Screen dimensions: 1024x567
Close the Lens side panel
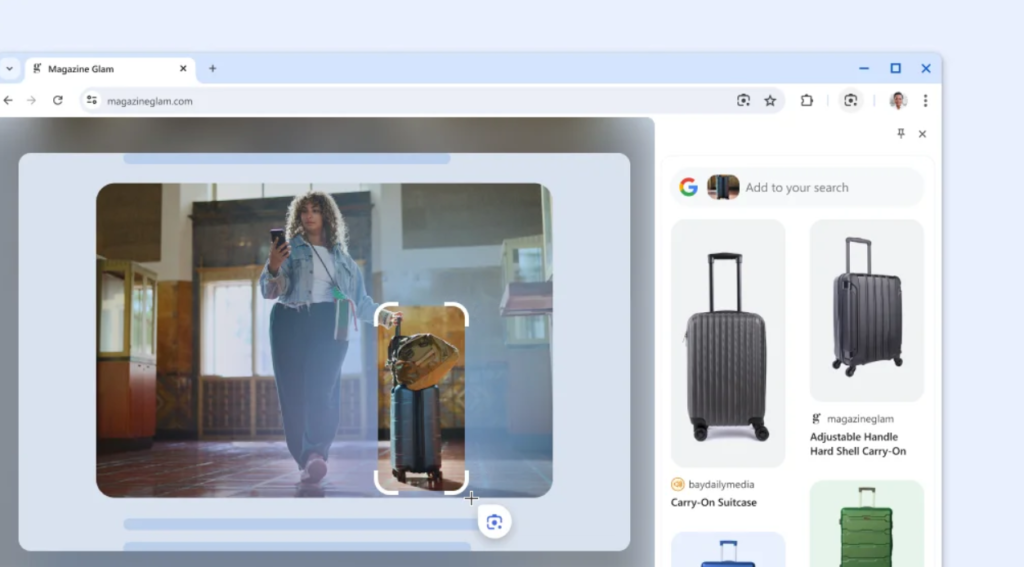point(922,134)
